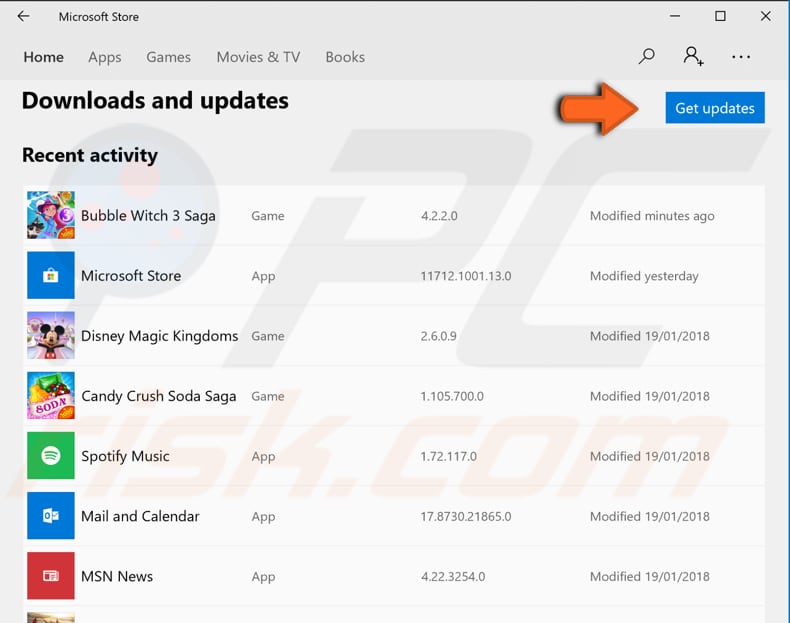This screenshot has width=790, height=623.
Task: Click the Get updates button
Action: tap(715, 108)
